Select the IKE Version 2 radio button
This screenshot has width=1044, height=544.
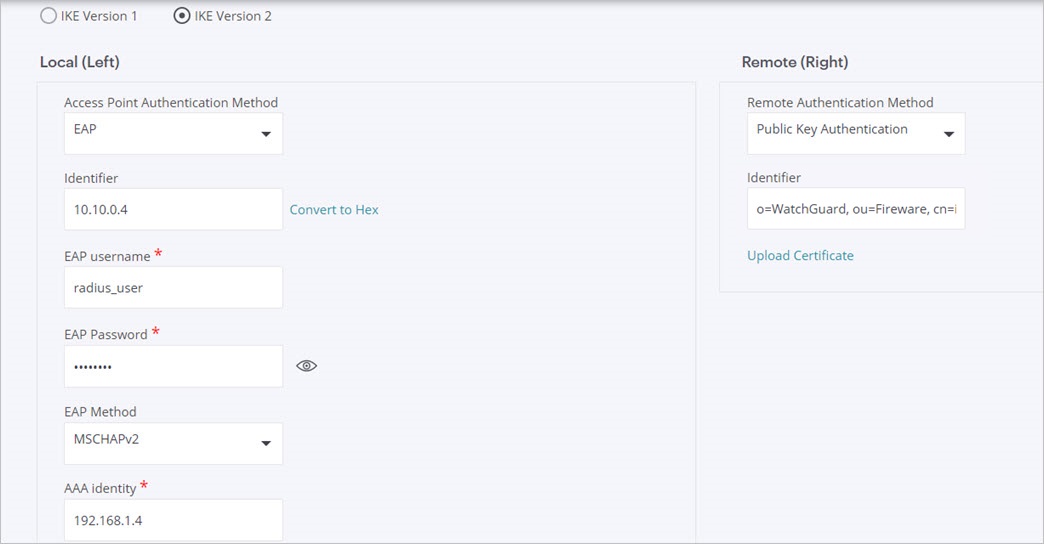point(182,16)
